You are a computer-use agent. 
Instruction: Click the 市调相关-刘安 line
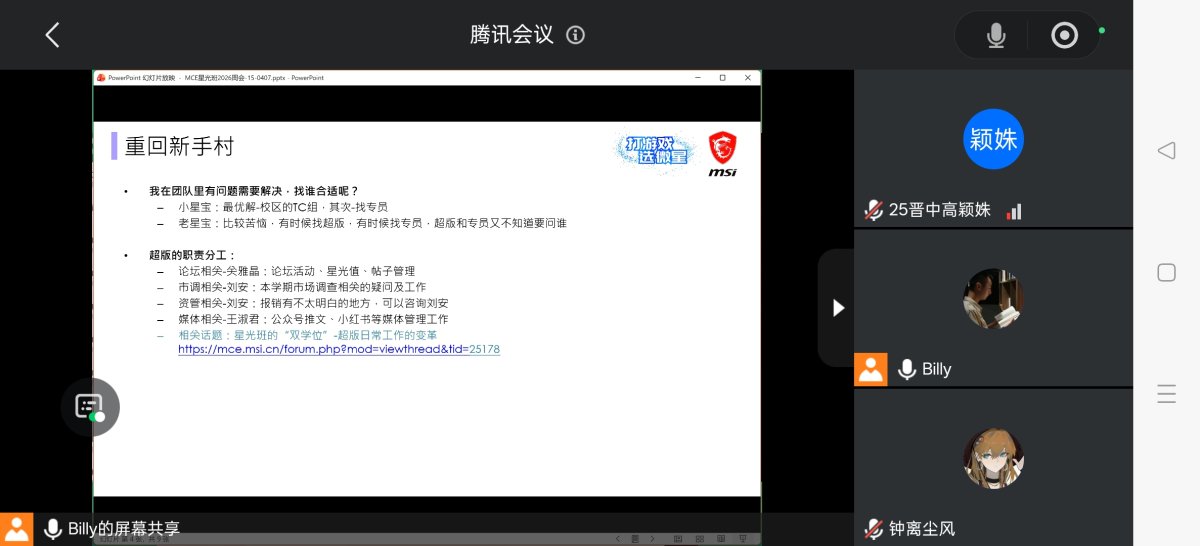[302, 287]
